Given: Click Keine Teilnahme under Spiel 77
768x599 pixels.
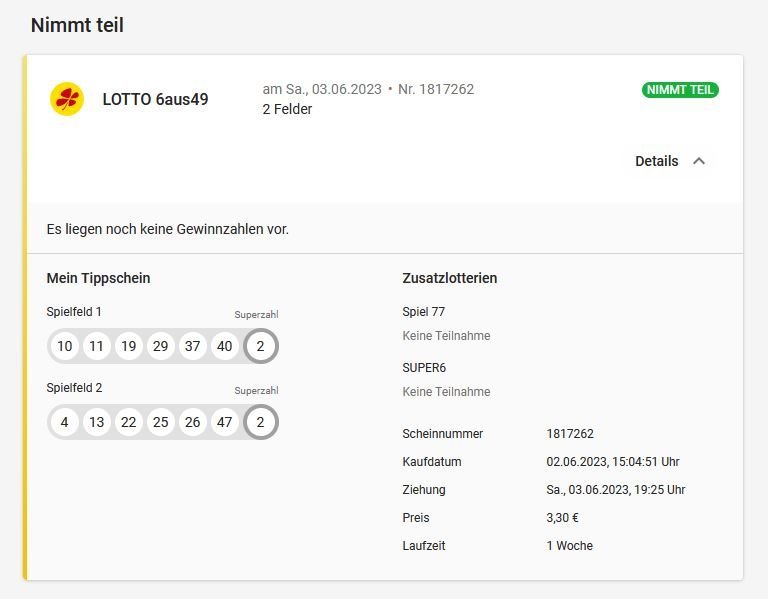Looking at the screenshot, I should click(x=446, y=336).
